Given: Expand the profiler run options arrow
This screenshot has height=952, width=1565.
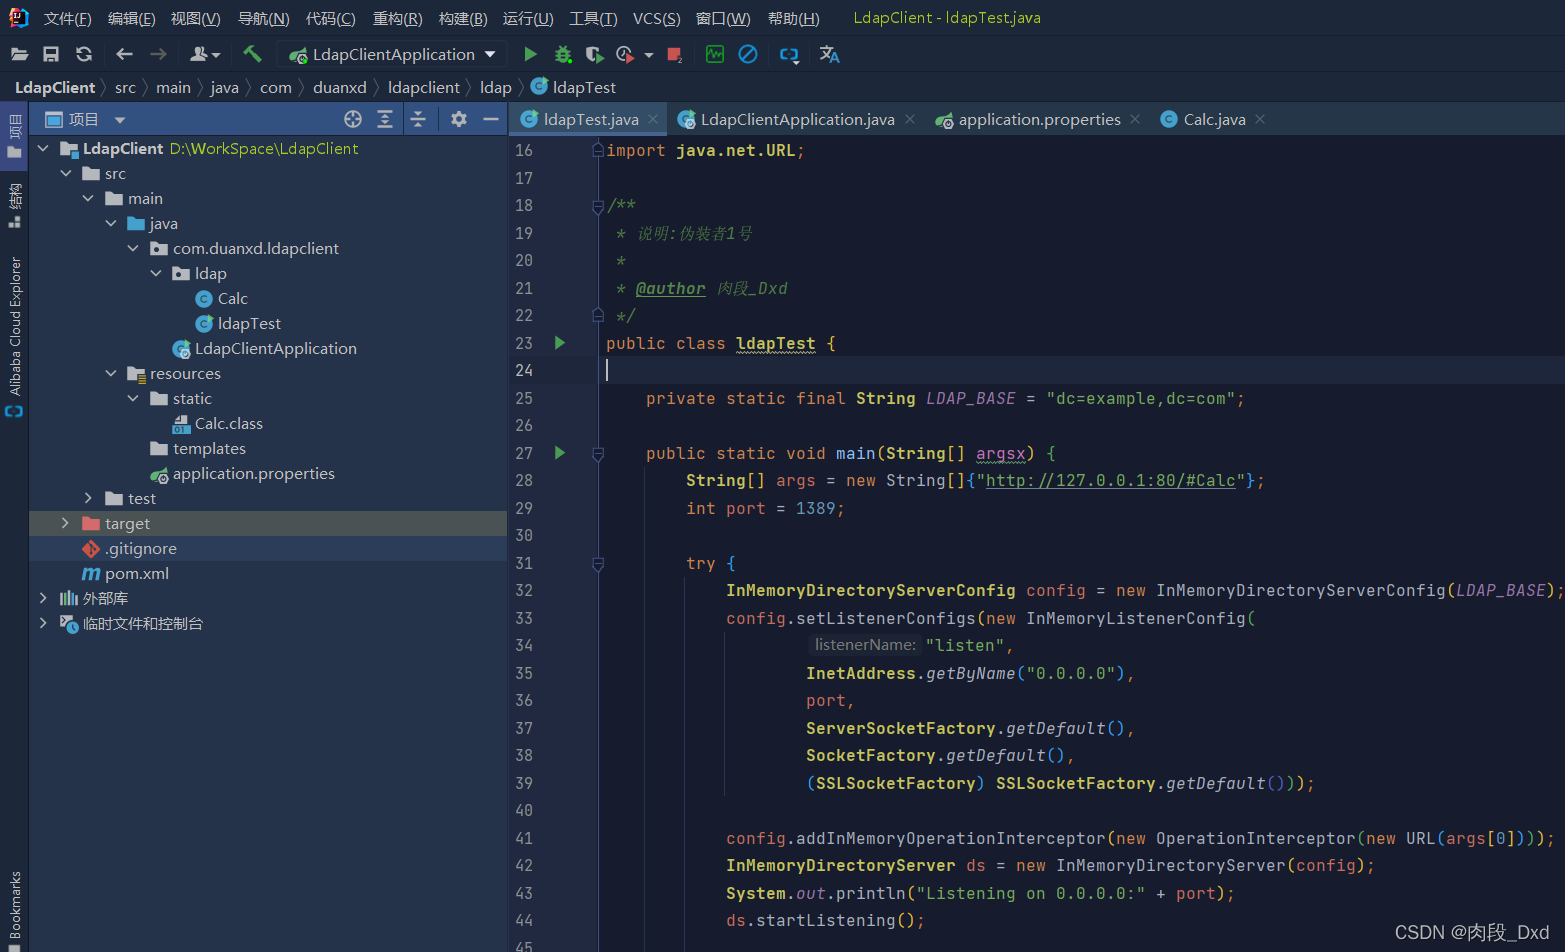Looking at the screenshot, I should click(649, 55).
